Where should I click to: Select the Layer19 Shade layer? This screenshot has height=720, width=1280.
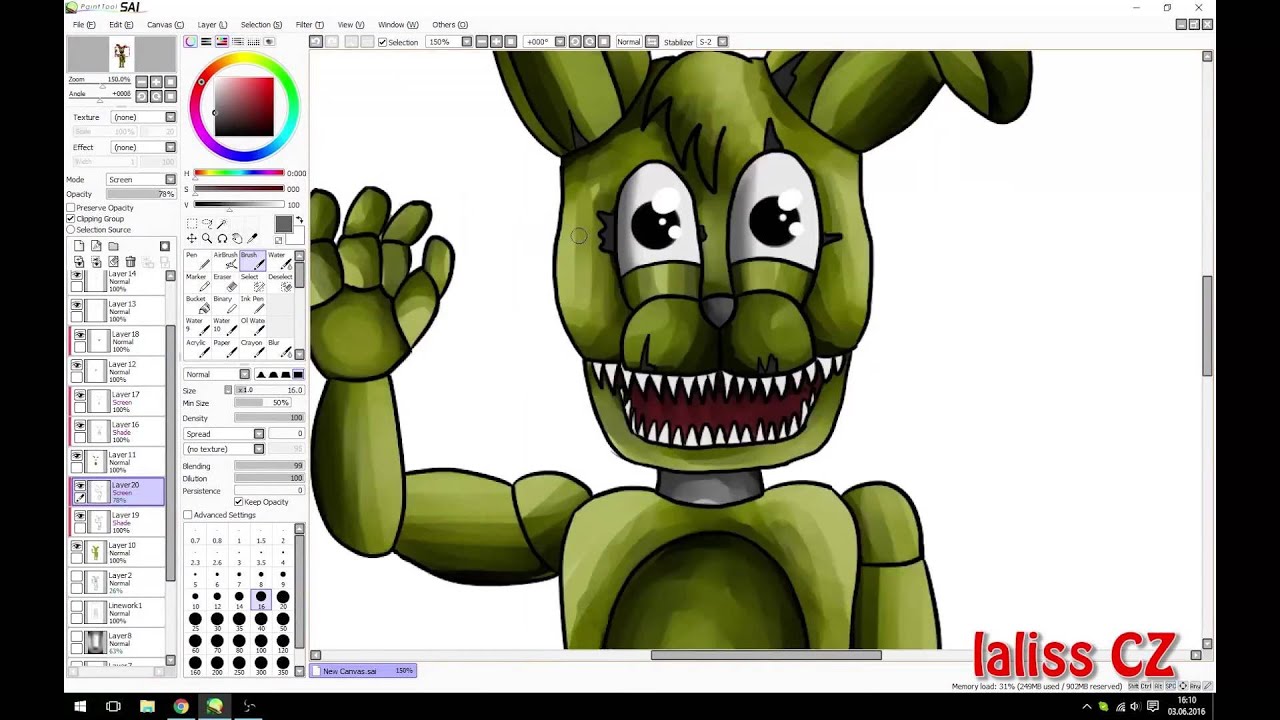tap(118, 522)
